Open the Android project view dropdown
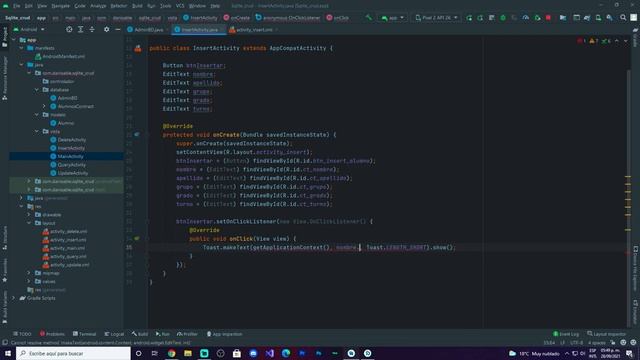The image size is (640, 360). coord(29,29)
